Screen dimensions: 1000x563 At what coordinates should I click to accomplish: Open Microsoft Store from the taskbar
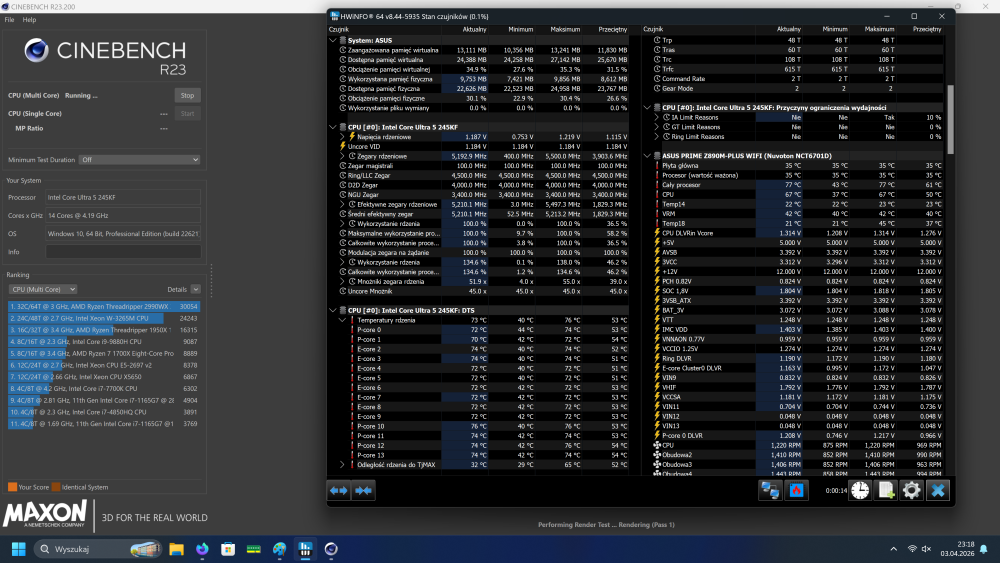point(228,549)
